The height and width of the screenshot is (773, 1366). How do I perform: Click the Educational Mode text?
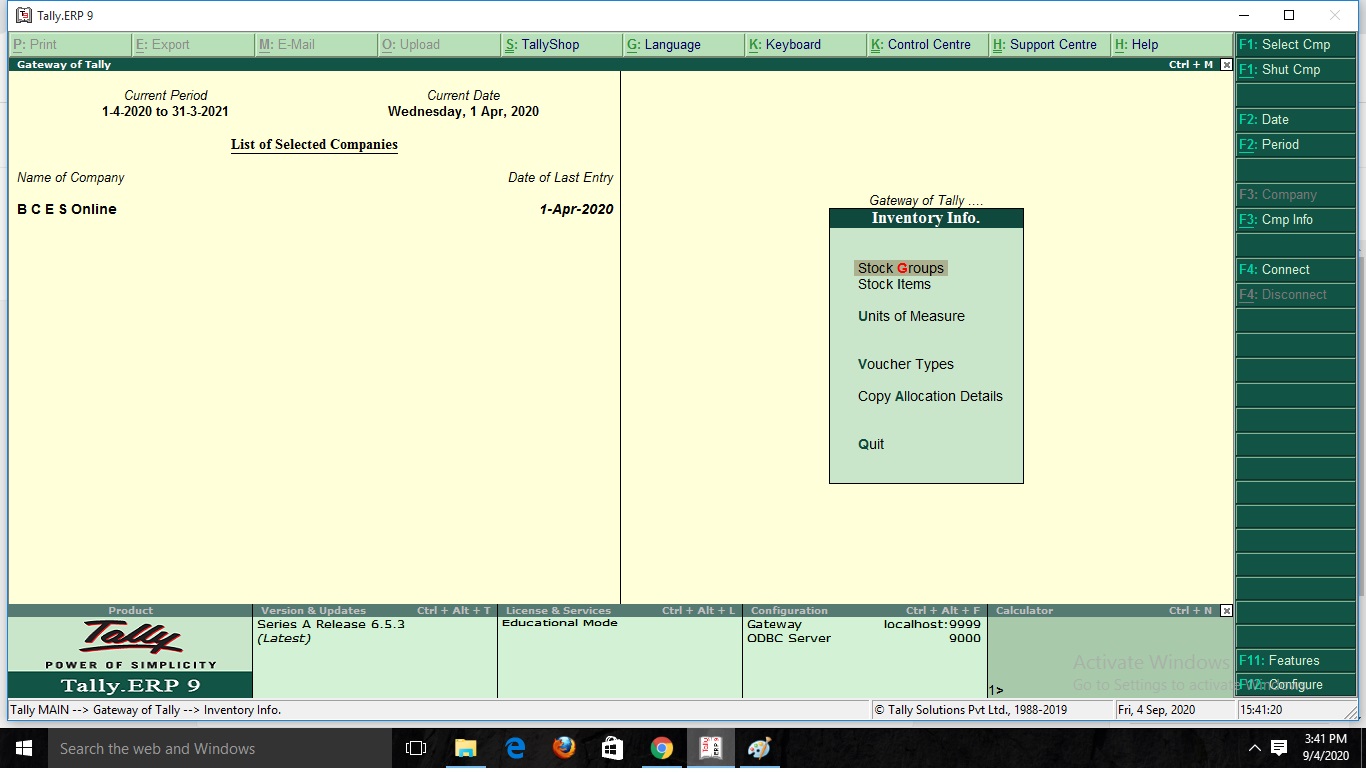click(x=560, y=623)
